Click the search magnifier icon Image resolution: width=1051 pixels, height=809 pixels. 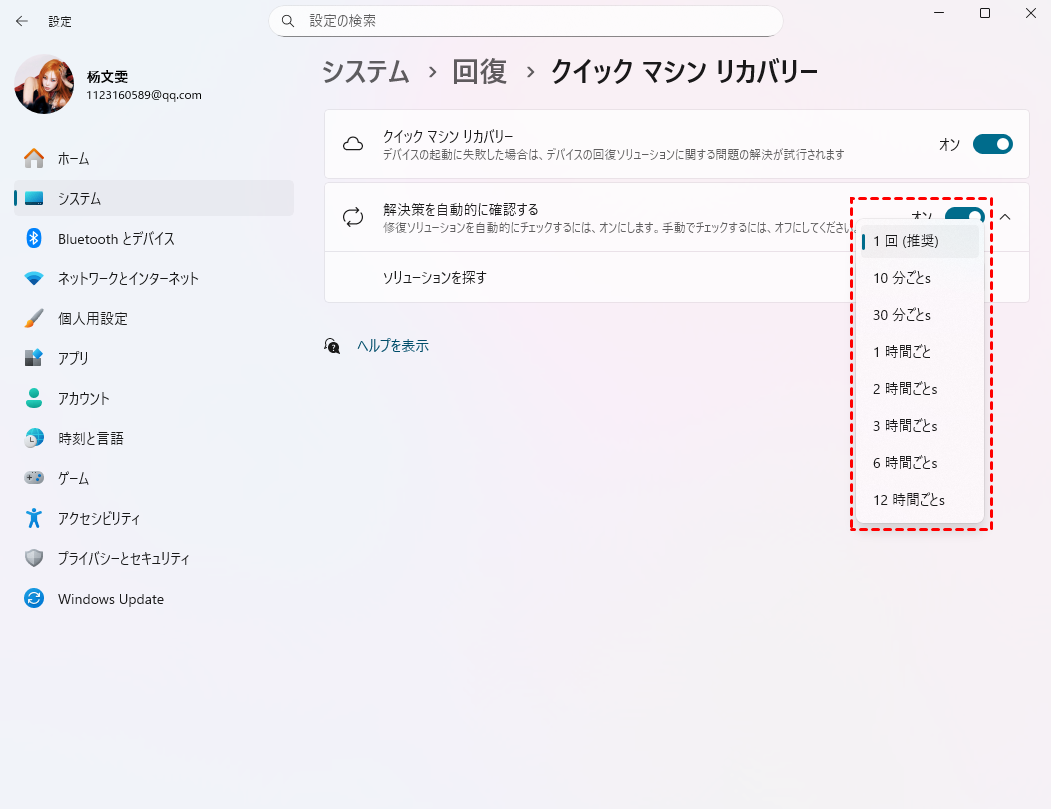click(x=288, y=21)
